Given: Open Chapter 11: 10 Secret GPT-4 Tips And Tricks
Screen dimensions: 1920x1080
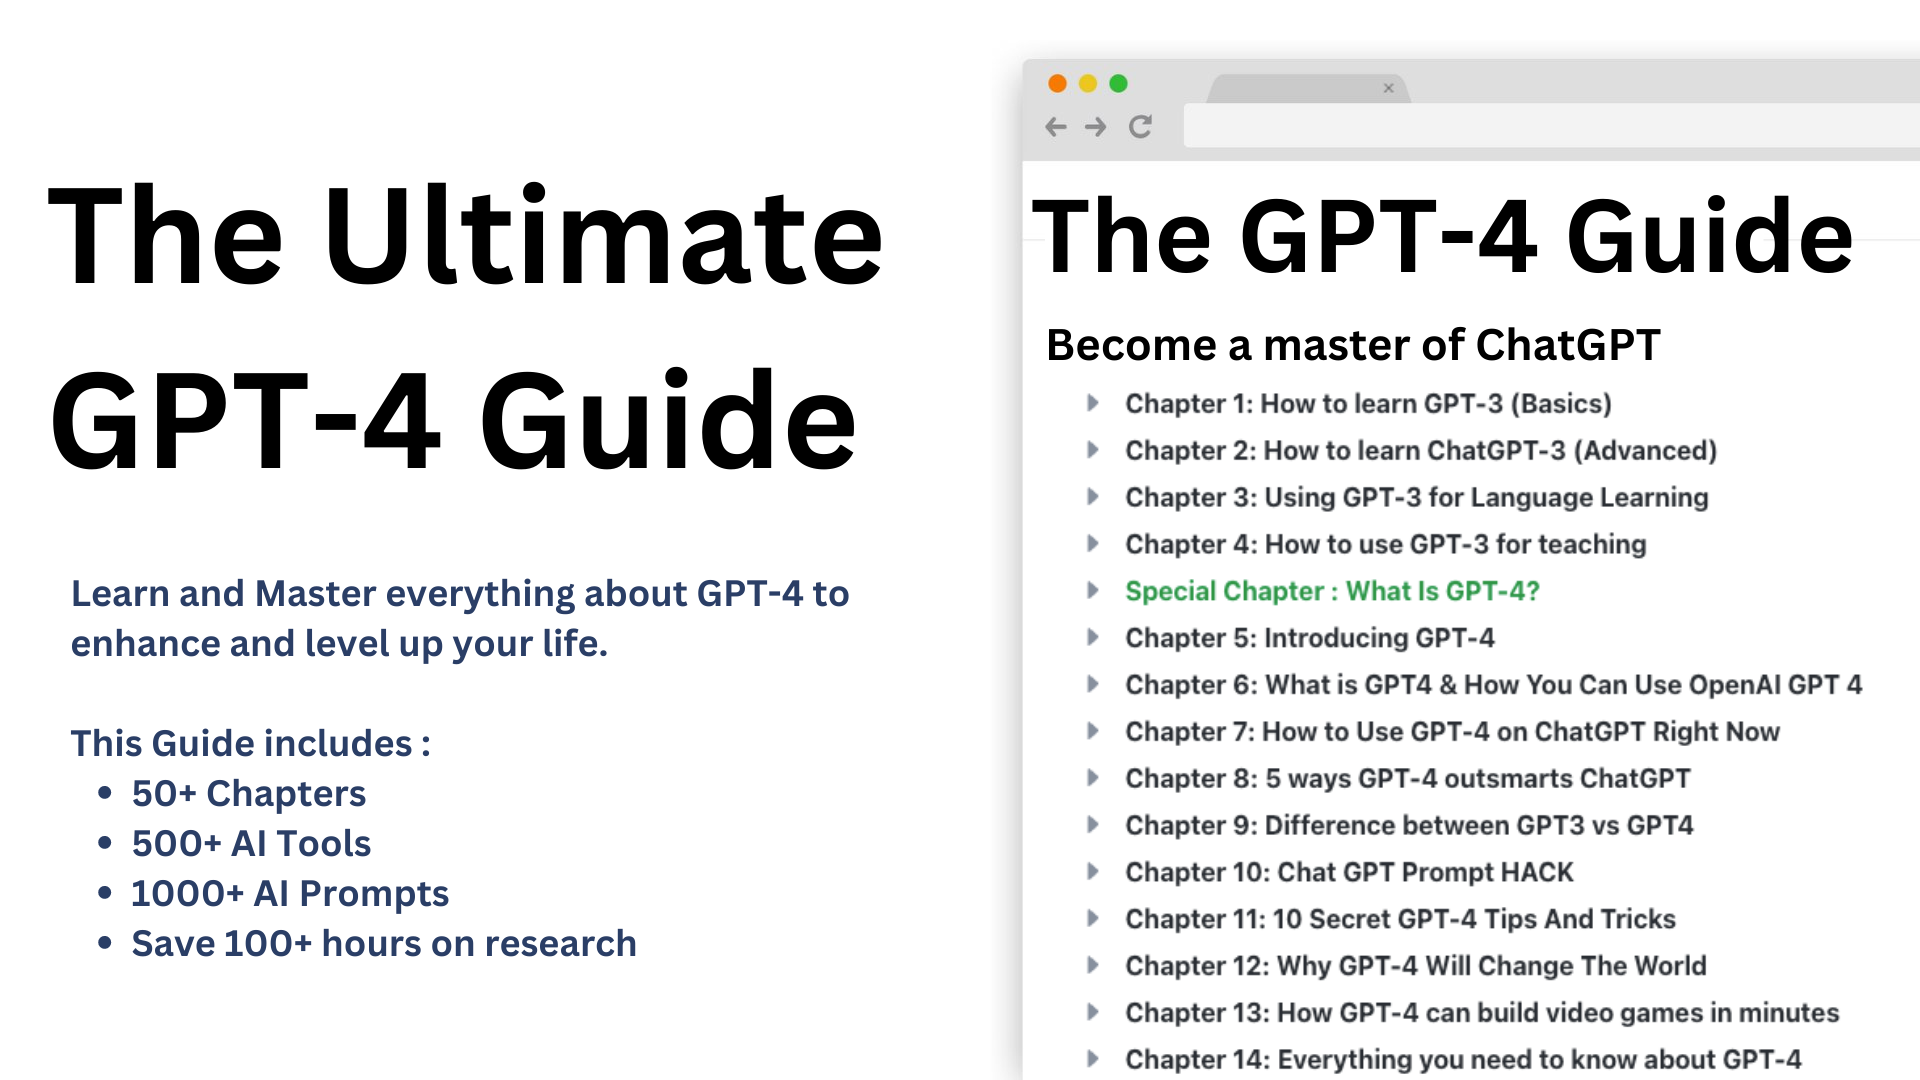Looking at the screenshot, I should click(x=1399, y=919).
